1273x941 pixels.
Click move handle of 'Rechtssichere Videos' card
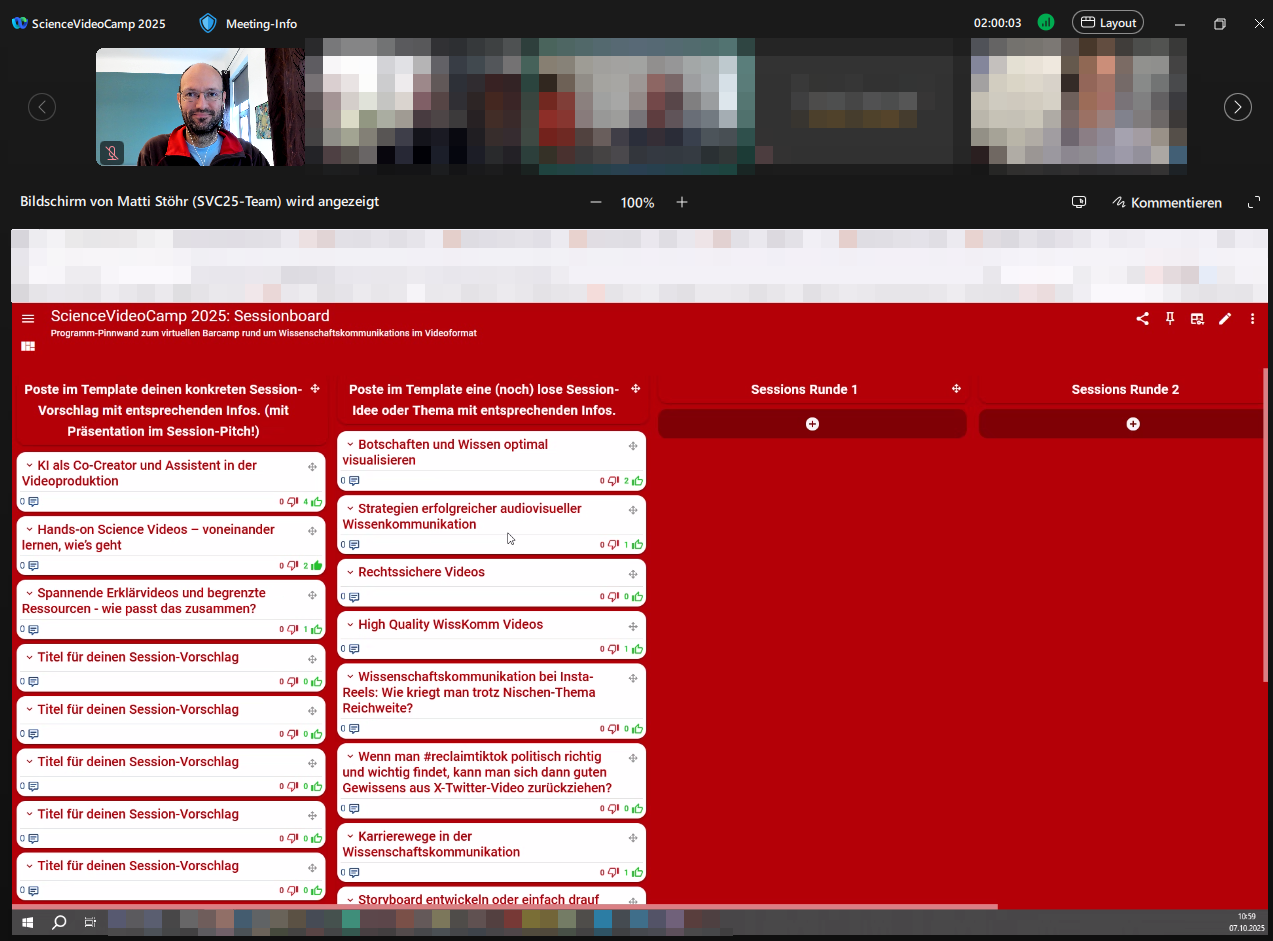633,574
